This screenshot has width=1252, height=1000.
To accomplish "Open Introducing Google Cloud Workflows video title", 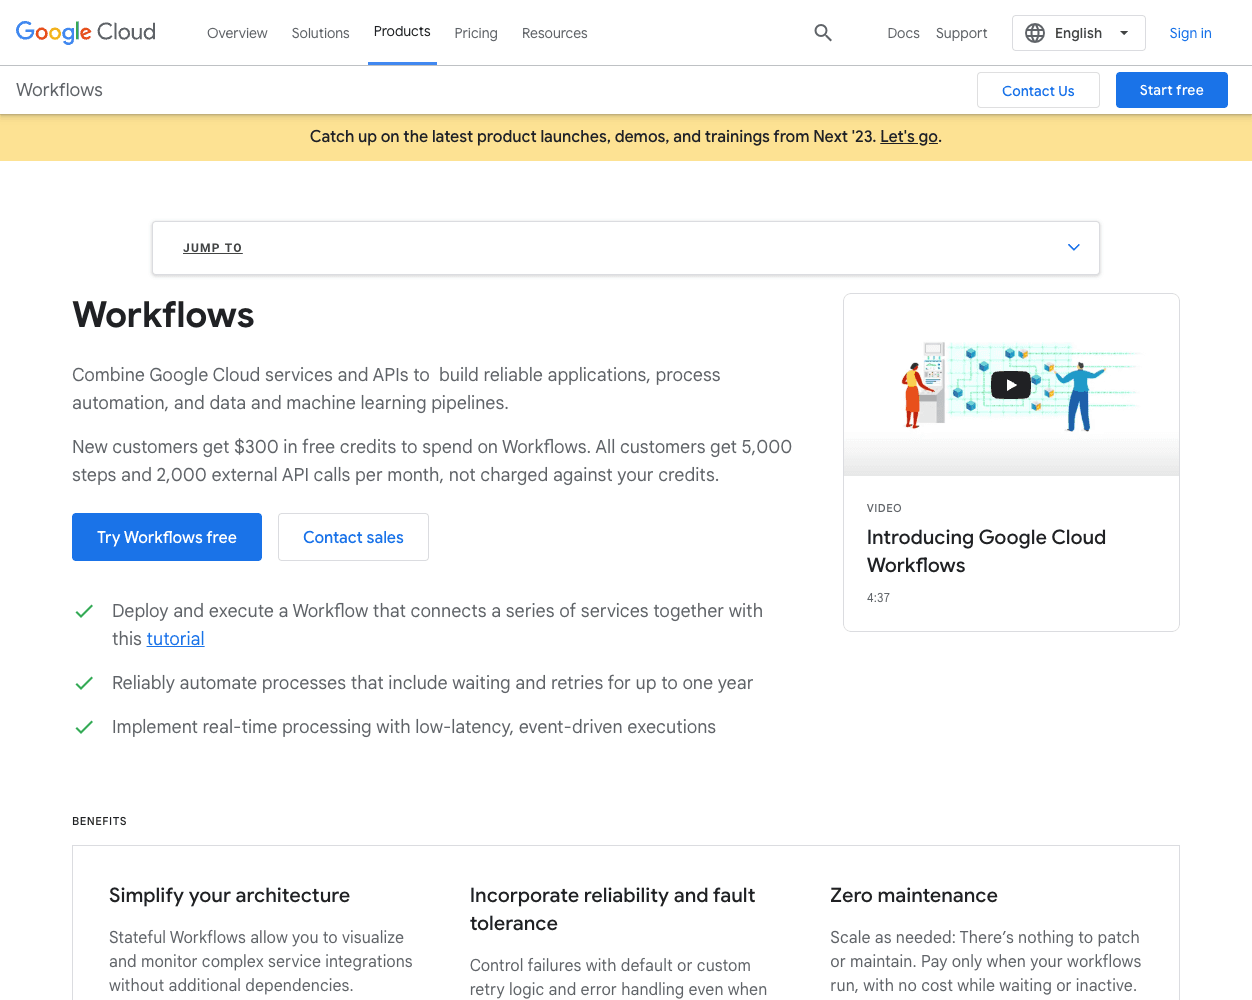I will (x=986, y=551).
